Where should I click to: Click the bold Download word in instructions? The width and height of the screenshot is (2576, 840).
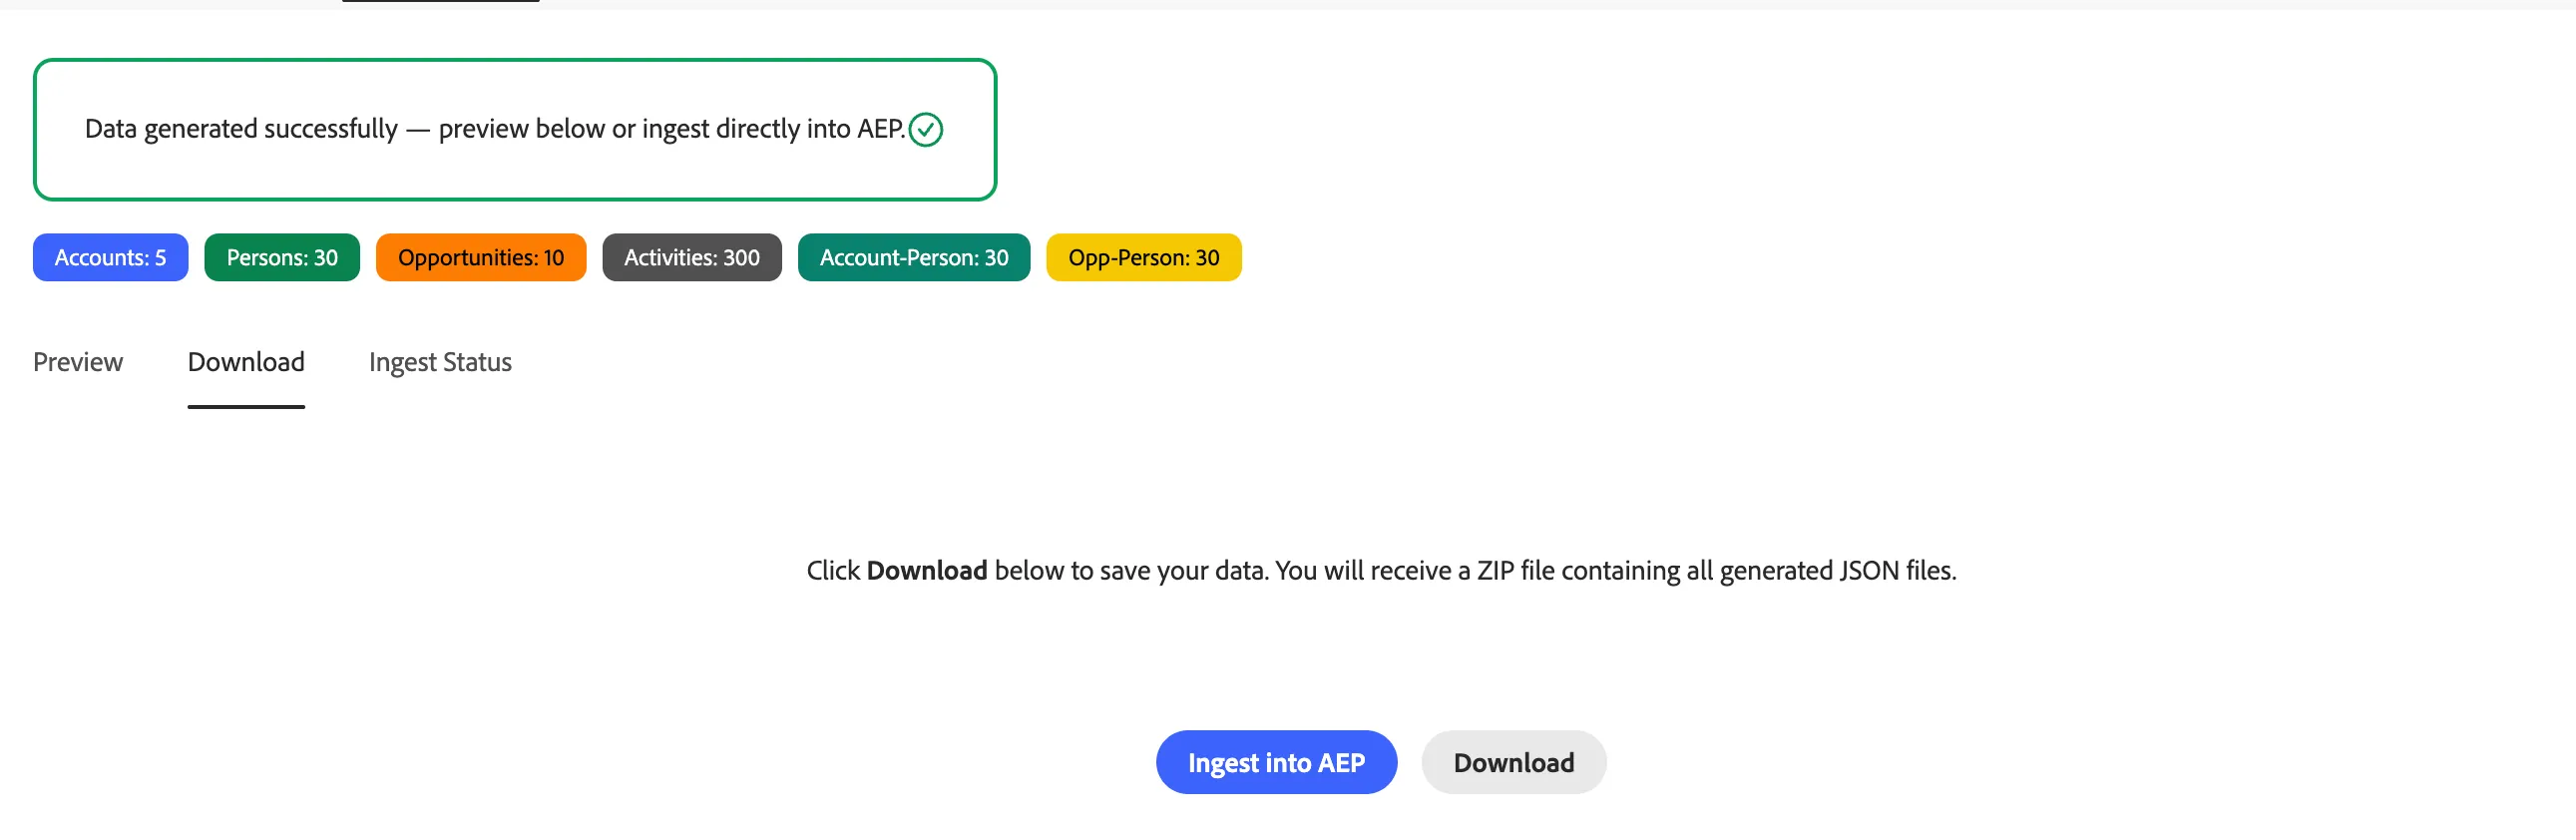(927, 571)
